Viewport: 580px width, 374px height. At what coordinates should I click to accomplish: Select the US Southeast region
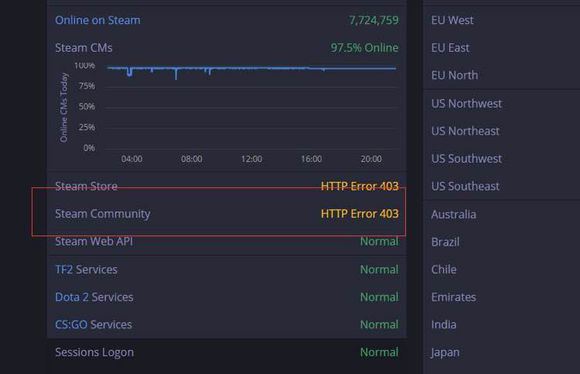465,186
